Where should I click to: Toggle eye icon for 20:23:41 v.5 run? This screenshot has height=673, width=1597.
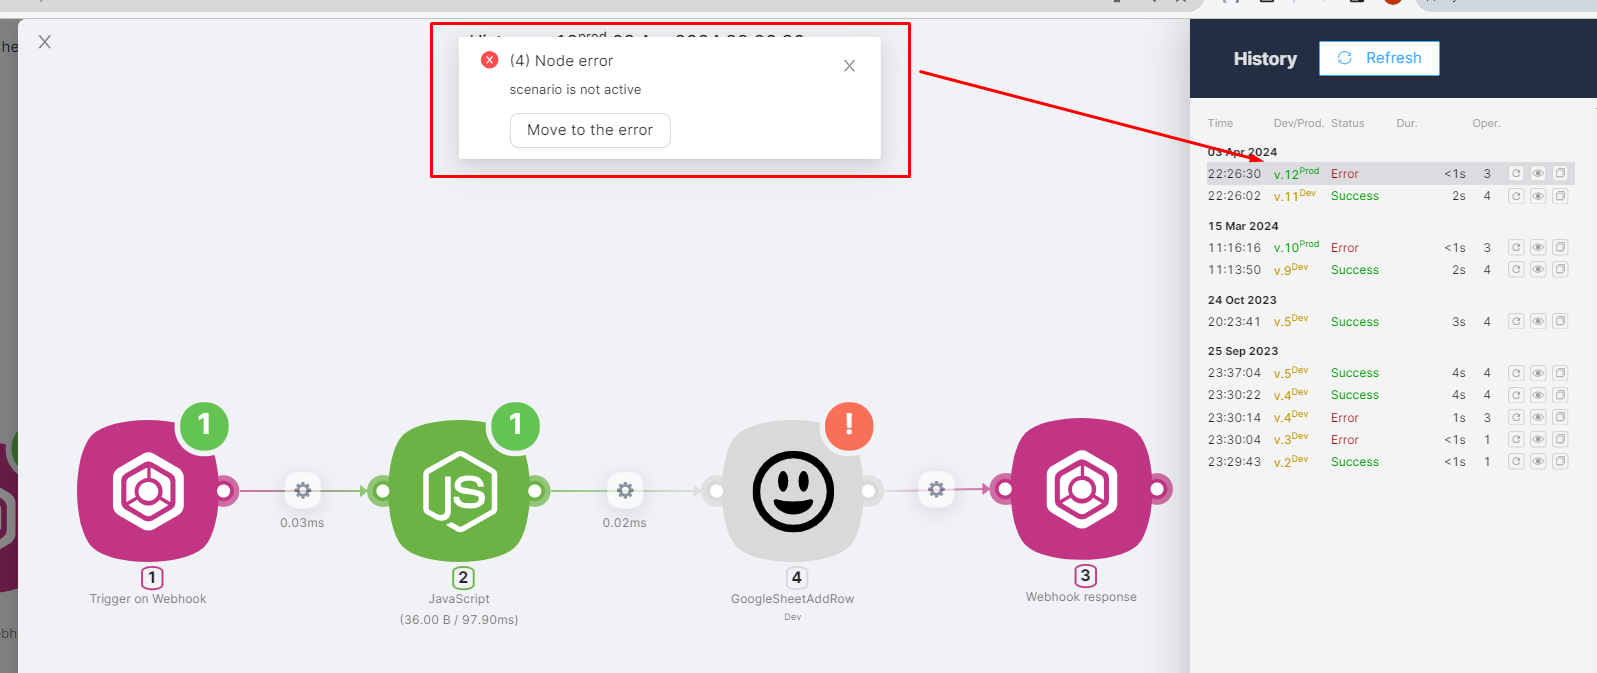(x=1538, y=322)
